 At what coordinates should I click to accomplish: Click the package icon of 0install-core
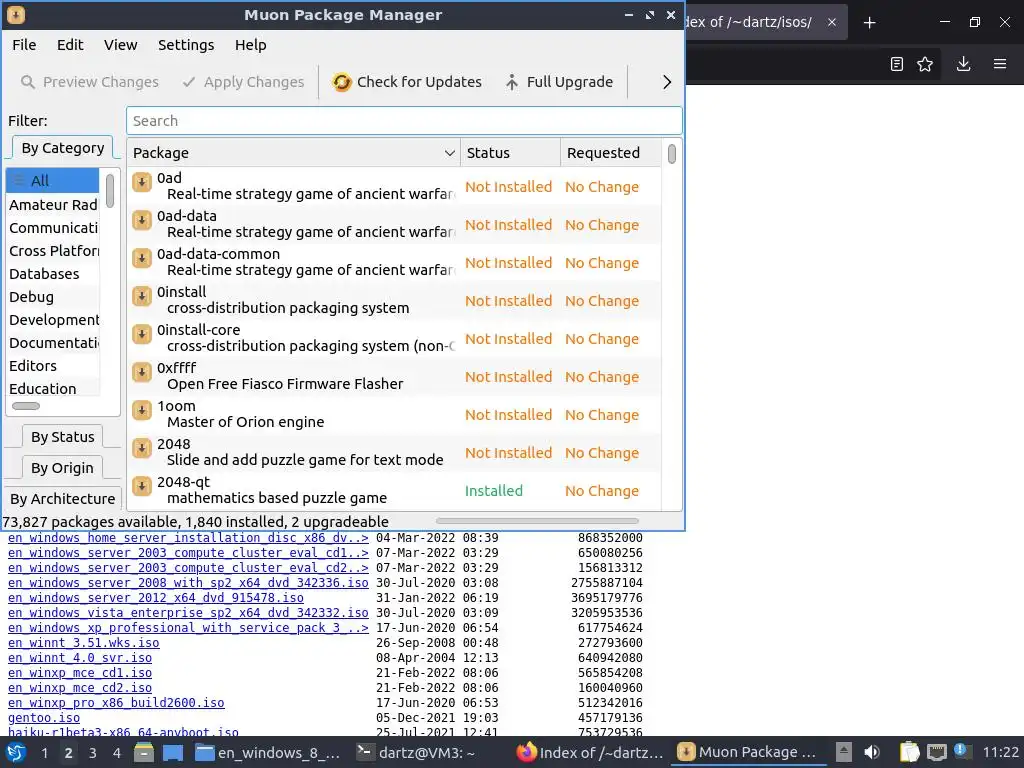click(142, 334)
